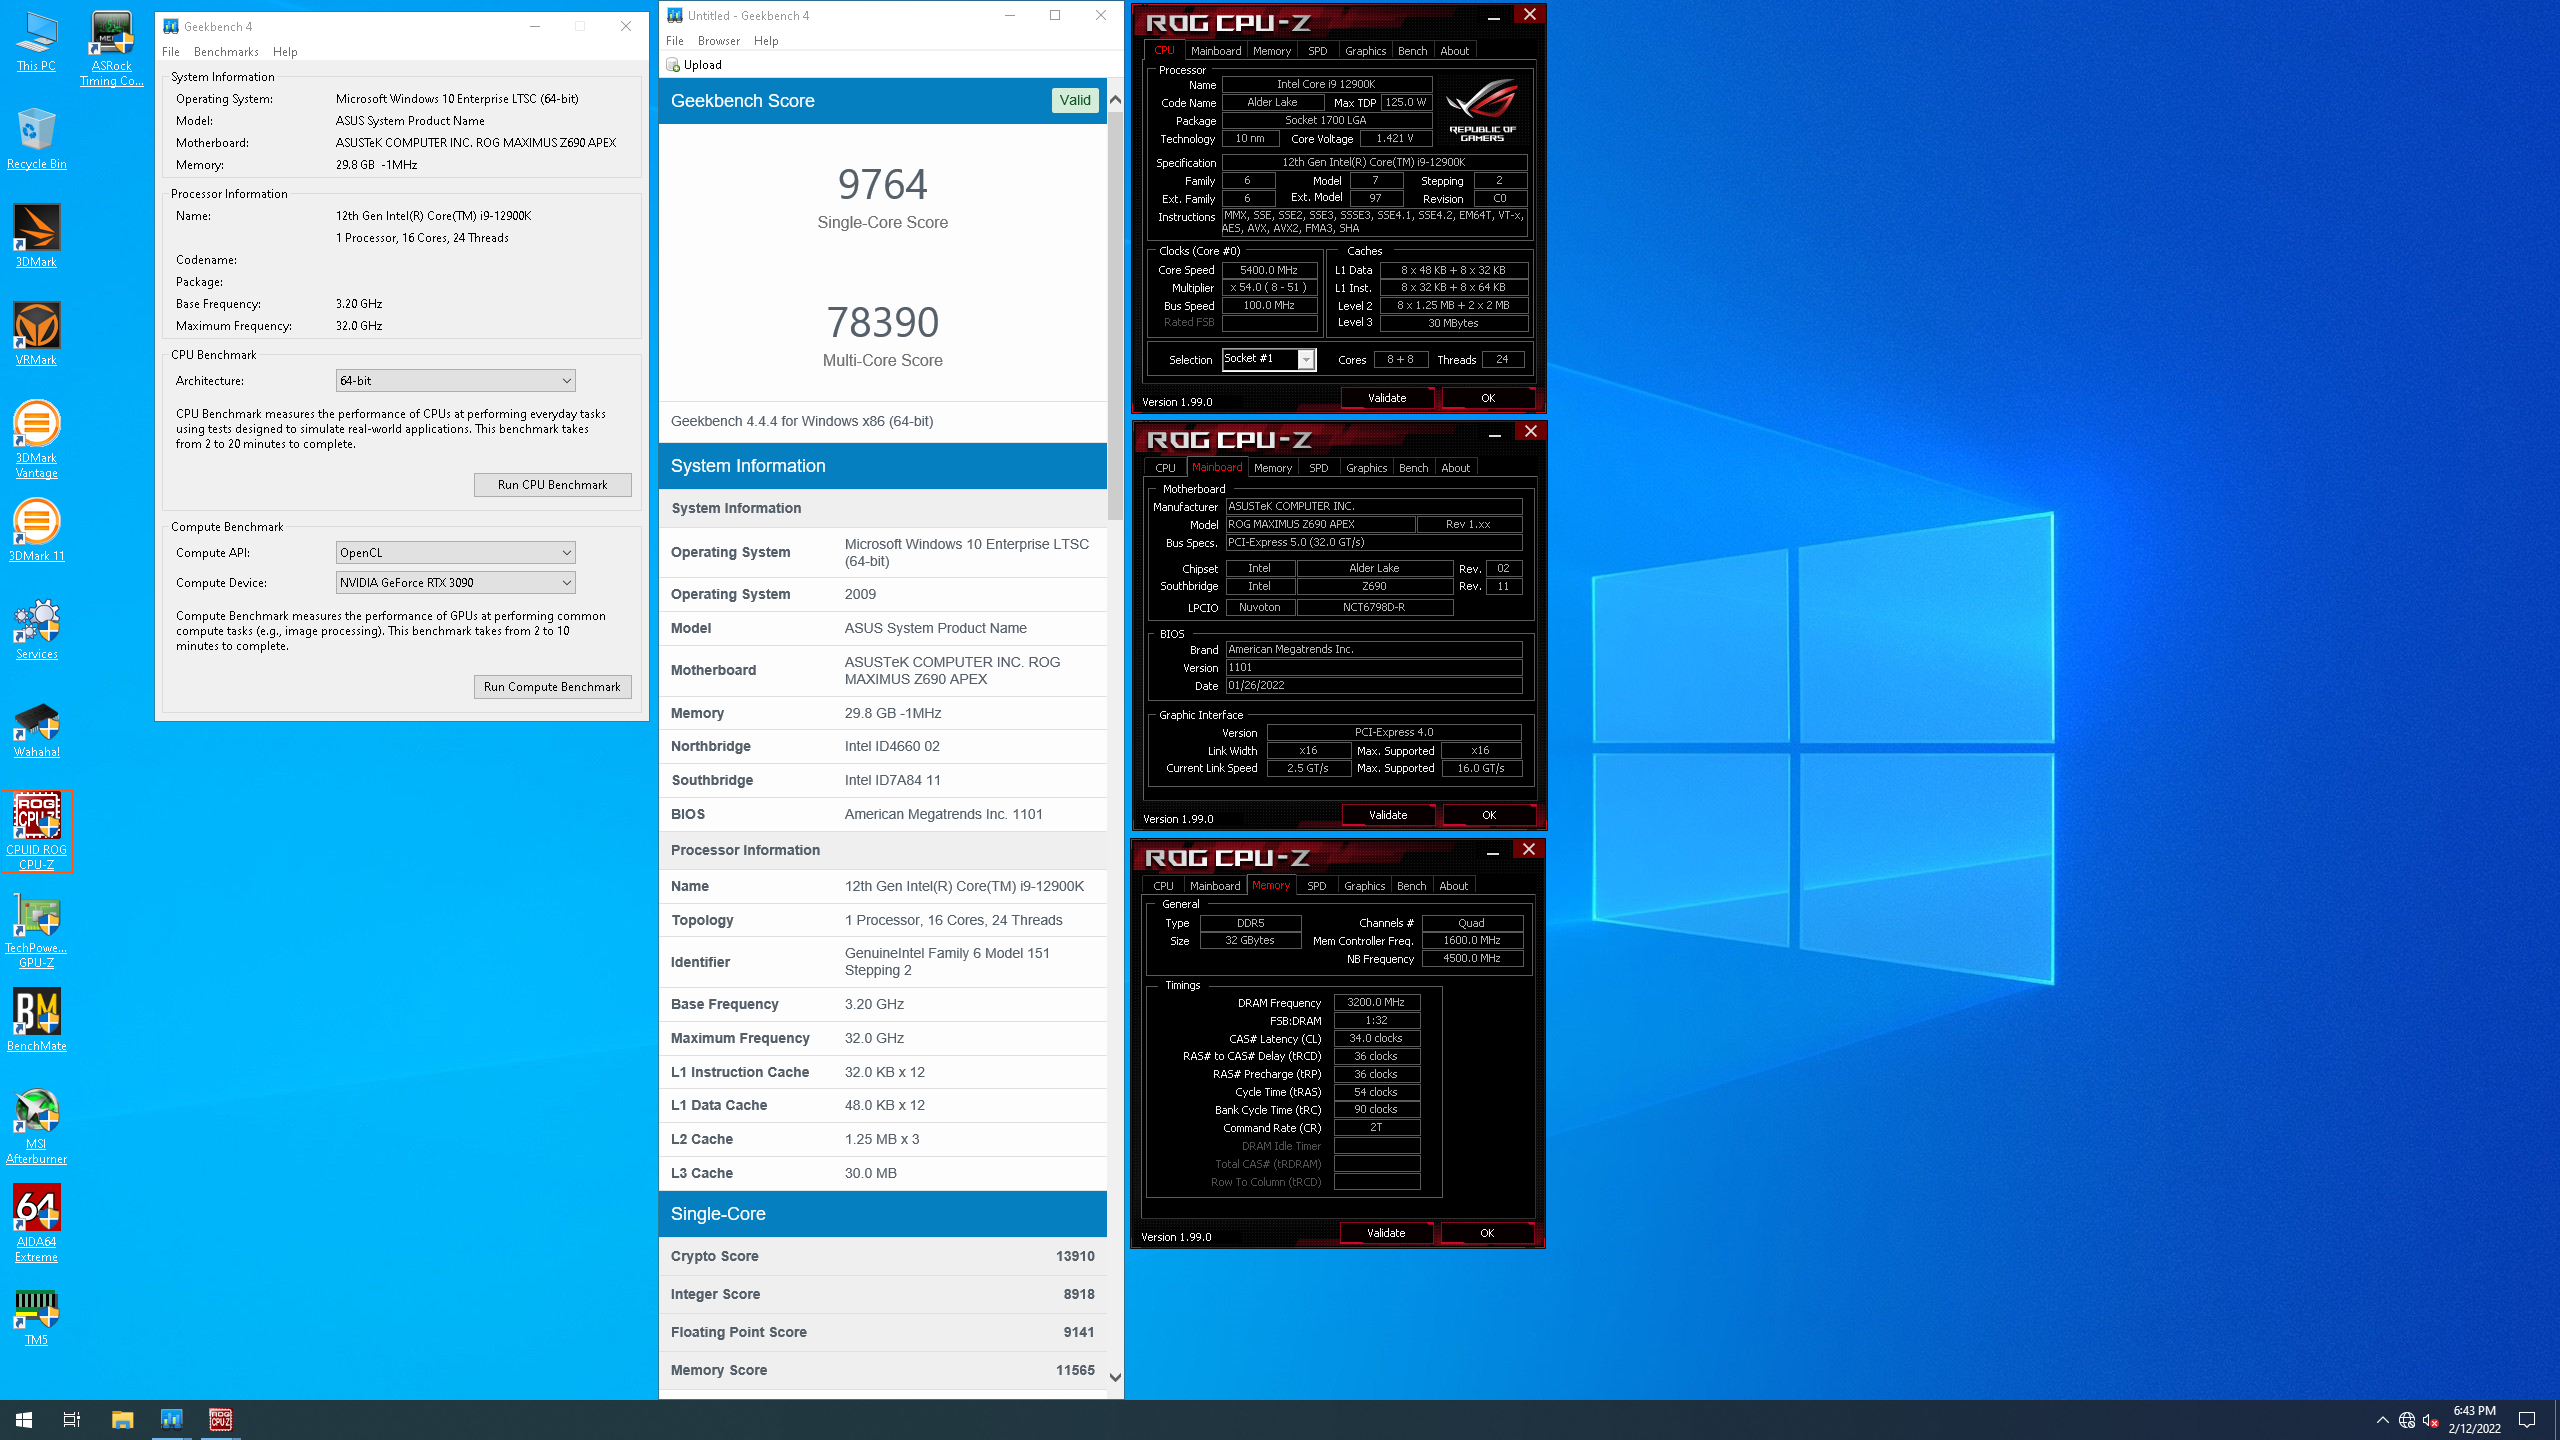Viewport: 2560px width, 1440px height.
Task: Open Wahaha! desktop shortcut
Action: [x=36, y=727]
